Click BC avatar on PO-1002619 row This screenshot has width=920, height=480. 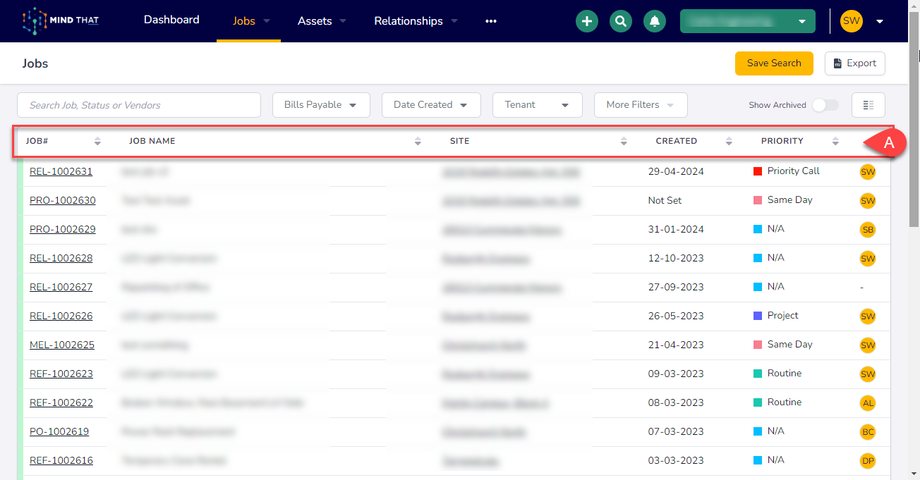[868, 432]
